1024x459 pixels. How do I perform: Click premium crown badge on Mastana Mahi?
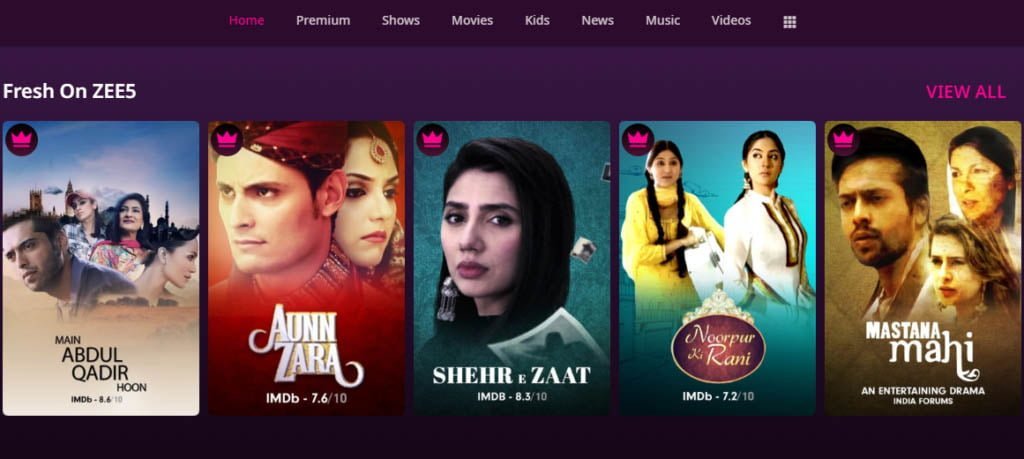click(844, 140)
